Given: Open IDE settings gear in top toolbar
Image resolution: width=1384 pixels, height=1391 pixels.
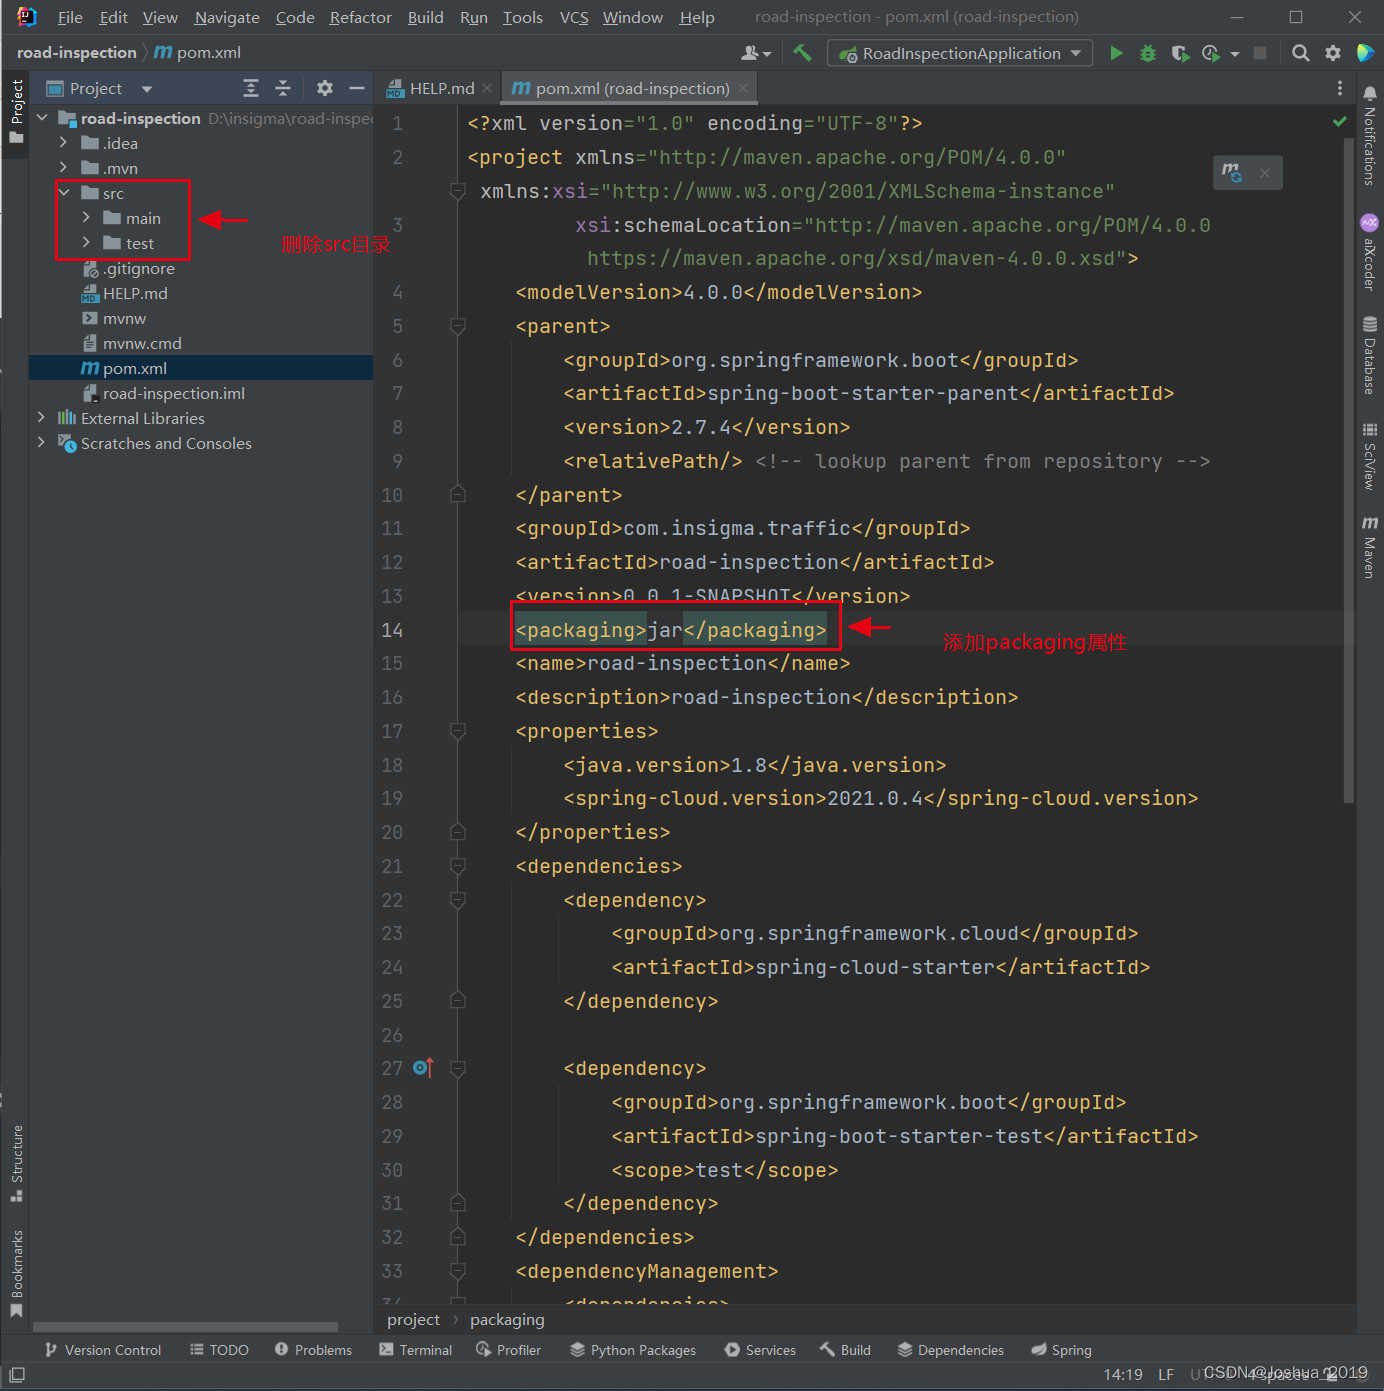Looking at the screenshot, I should click(x=1333, y=53).
